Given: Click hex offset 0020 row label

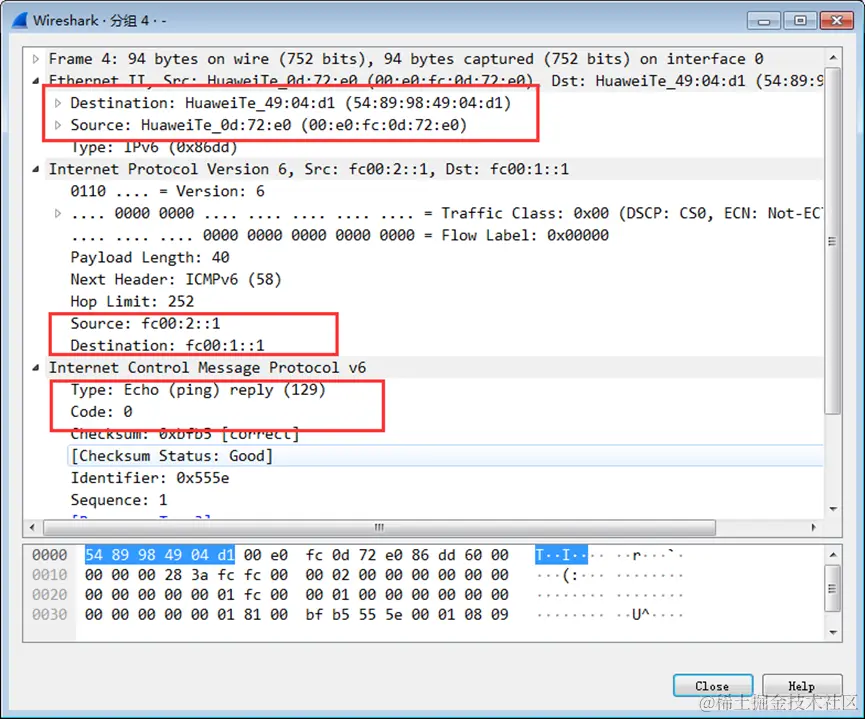Looking at the screenshot, I should click(50, 595).
